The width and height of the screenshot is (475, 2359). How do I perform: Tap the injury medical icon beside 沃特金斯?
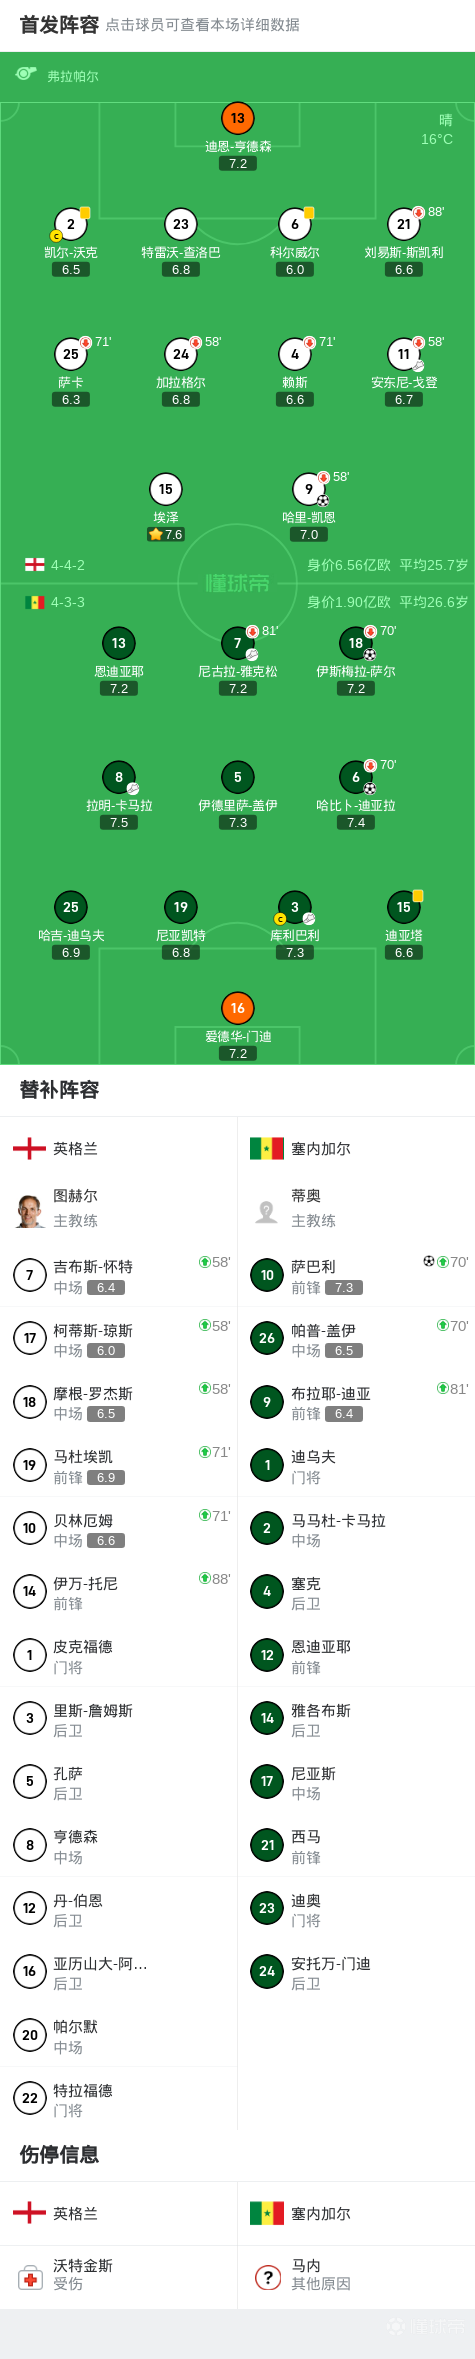(x=30, y=2278)
